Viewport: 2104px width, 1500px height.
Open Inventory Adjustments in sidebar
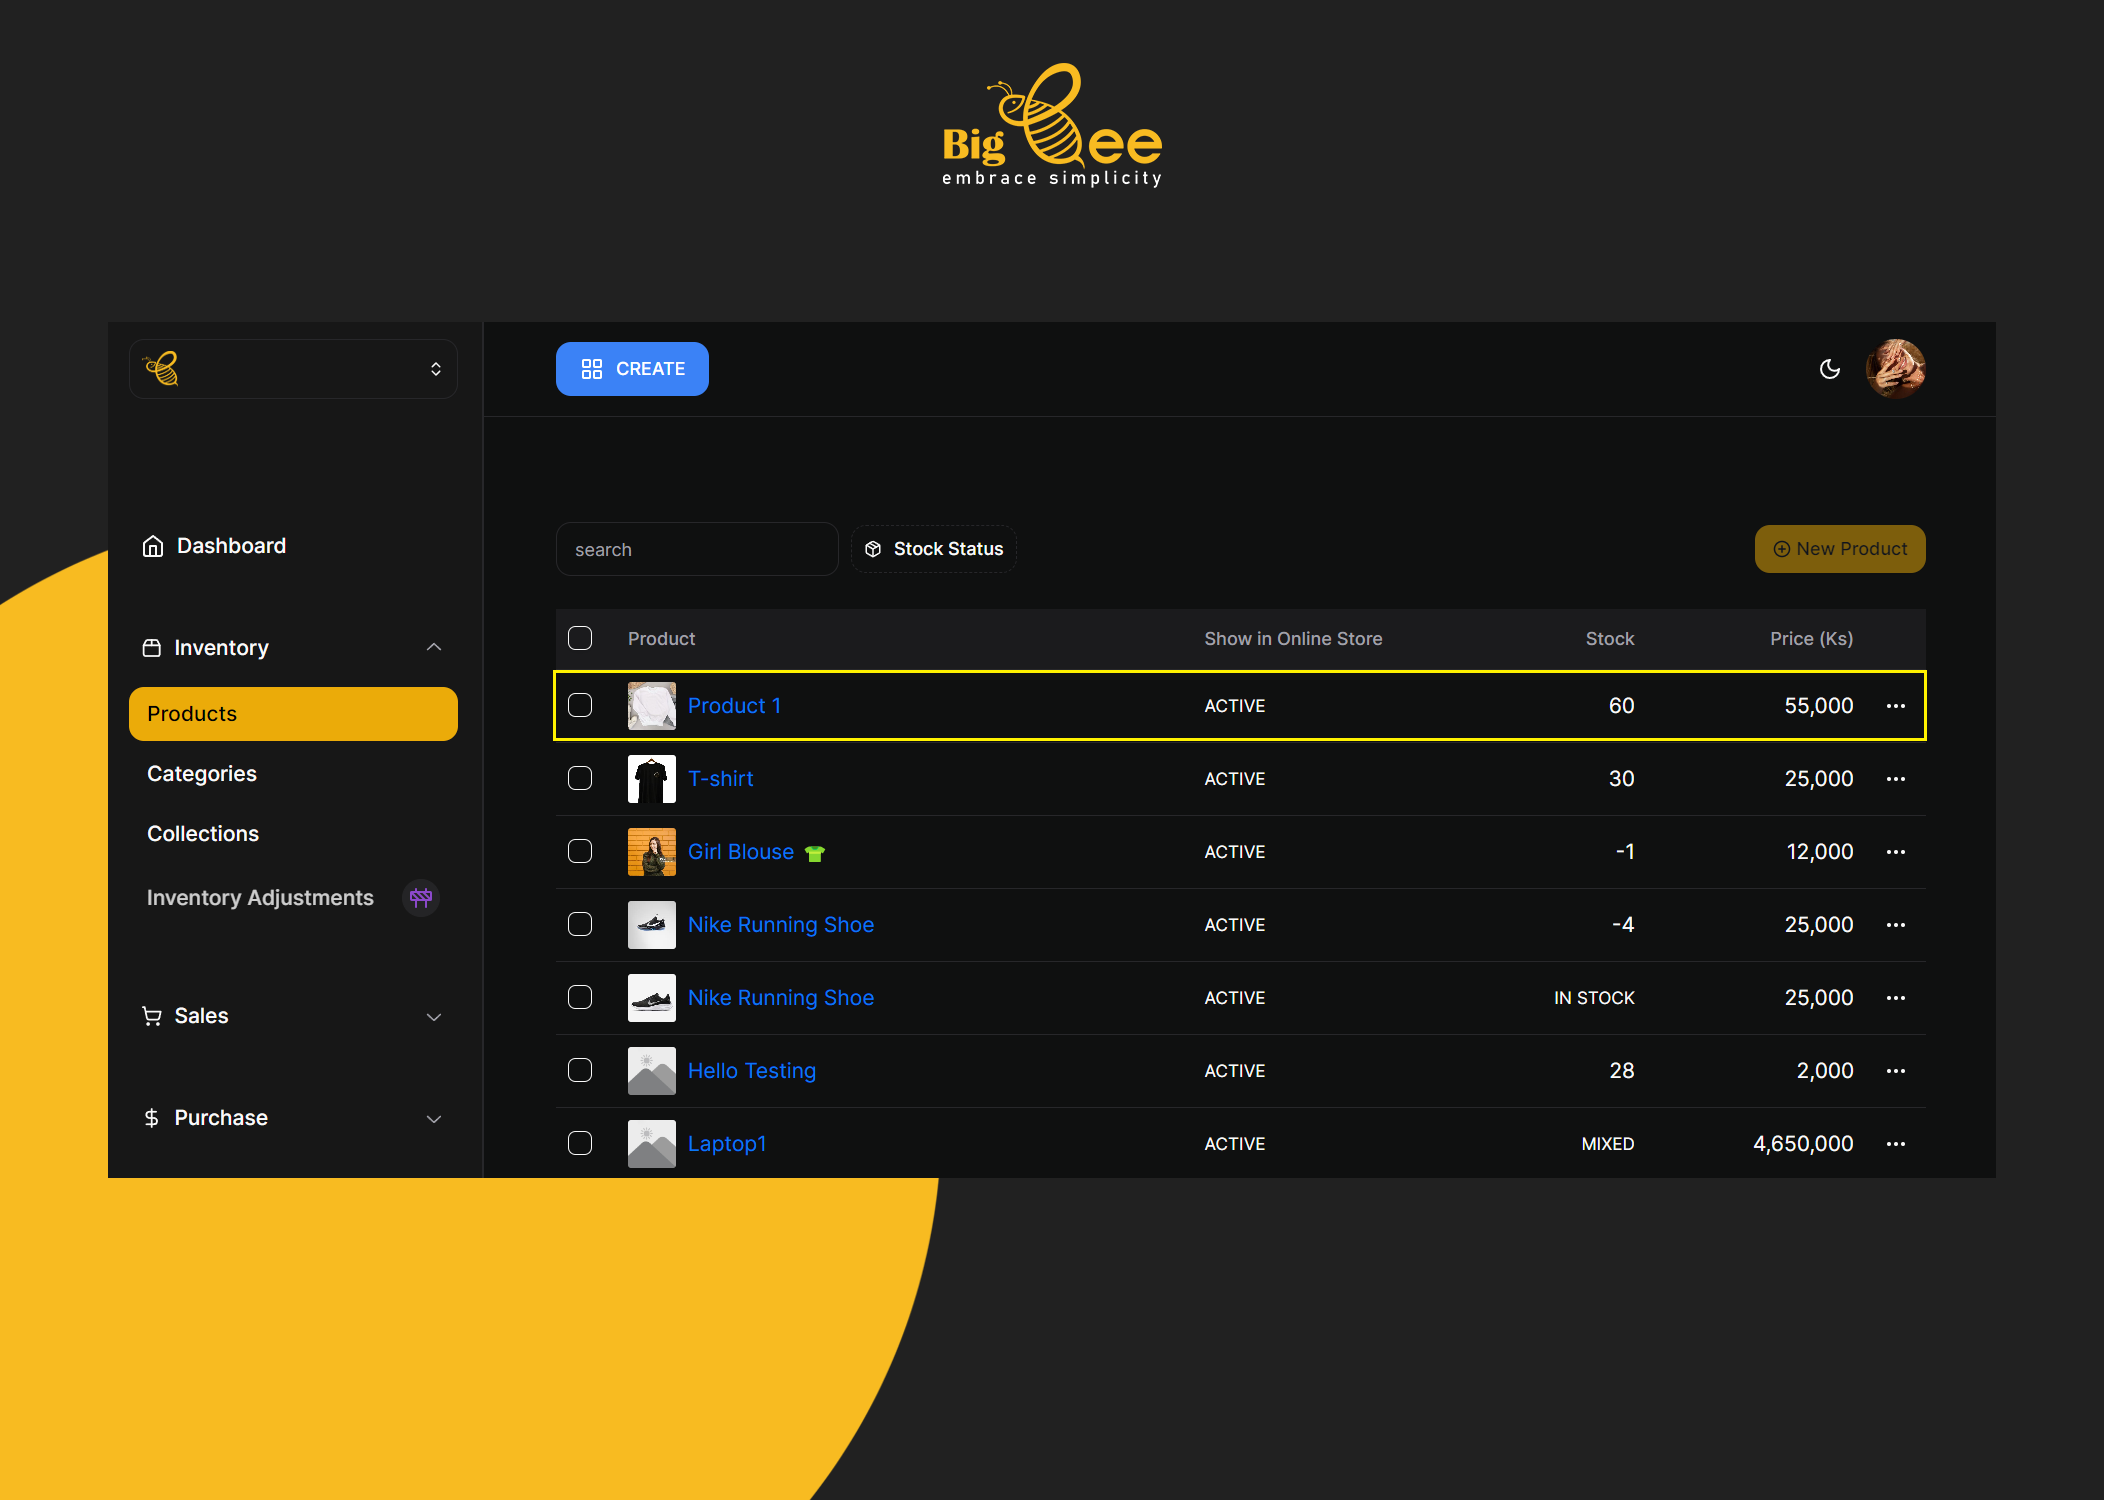pos(260,898)
